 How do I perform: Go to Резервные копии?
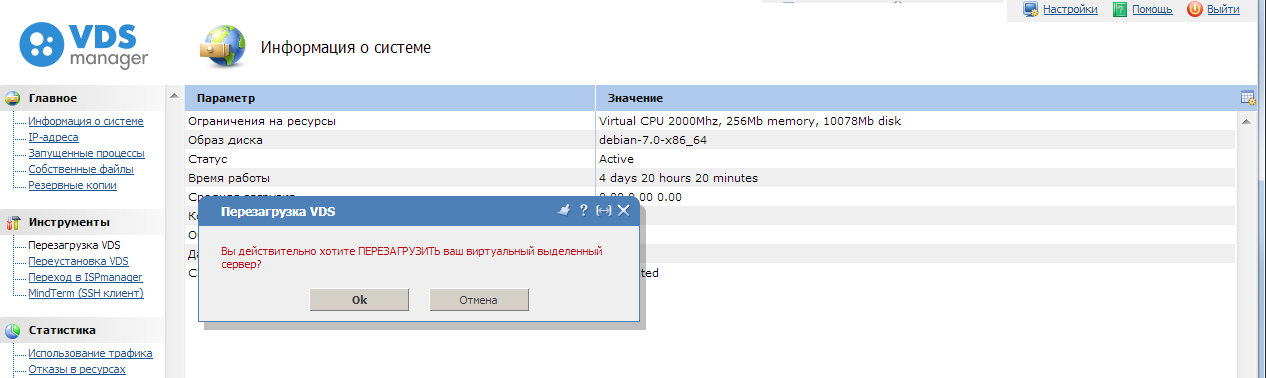[72, 185]
